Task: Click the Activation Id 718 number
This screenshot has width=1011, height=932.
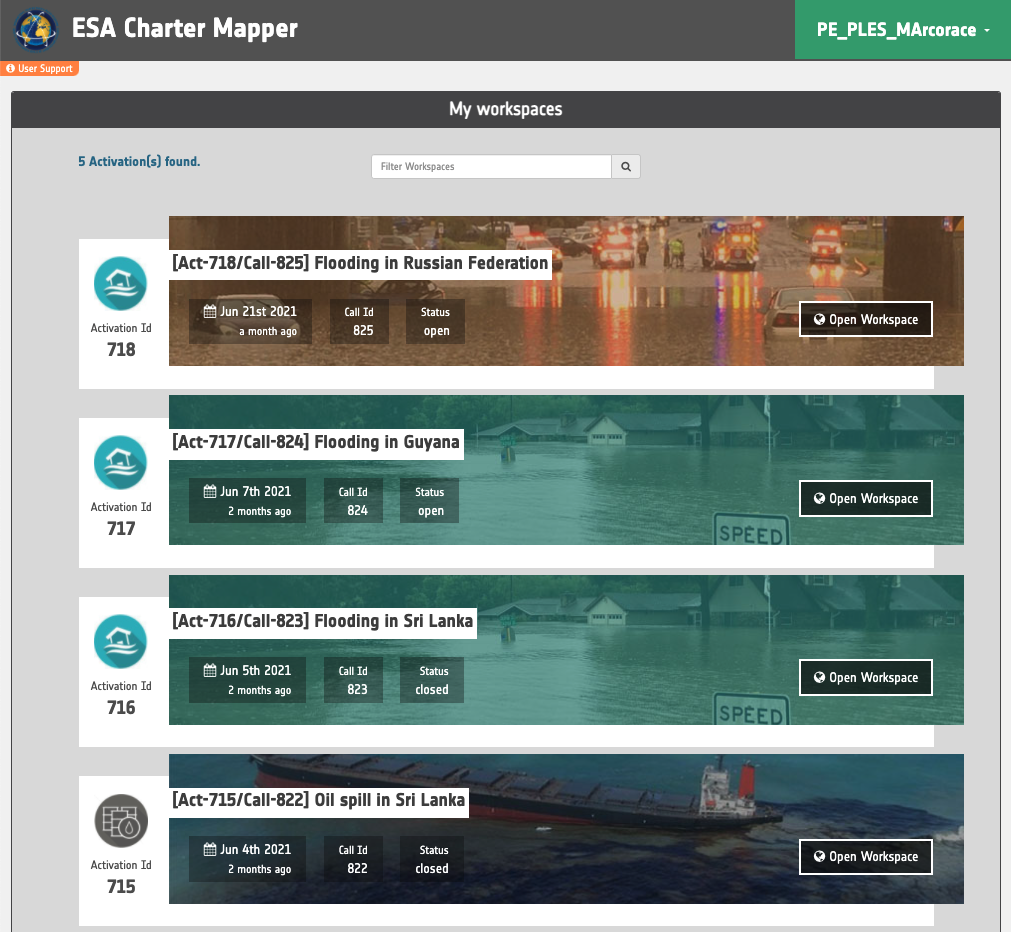Action: point(121,350)
